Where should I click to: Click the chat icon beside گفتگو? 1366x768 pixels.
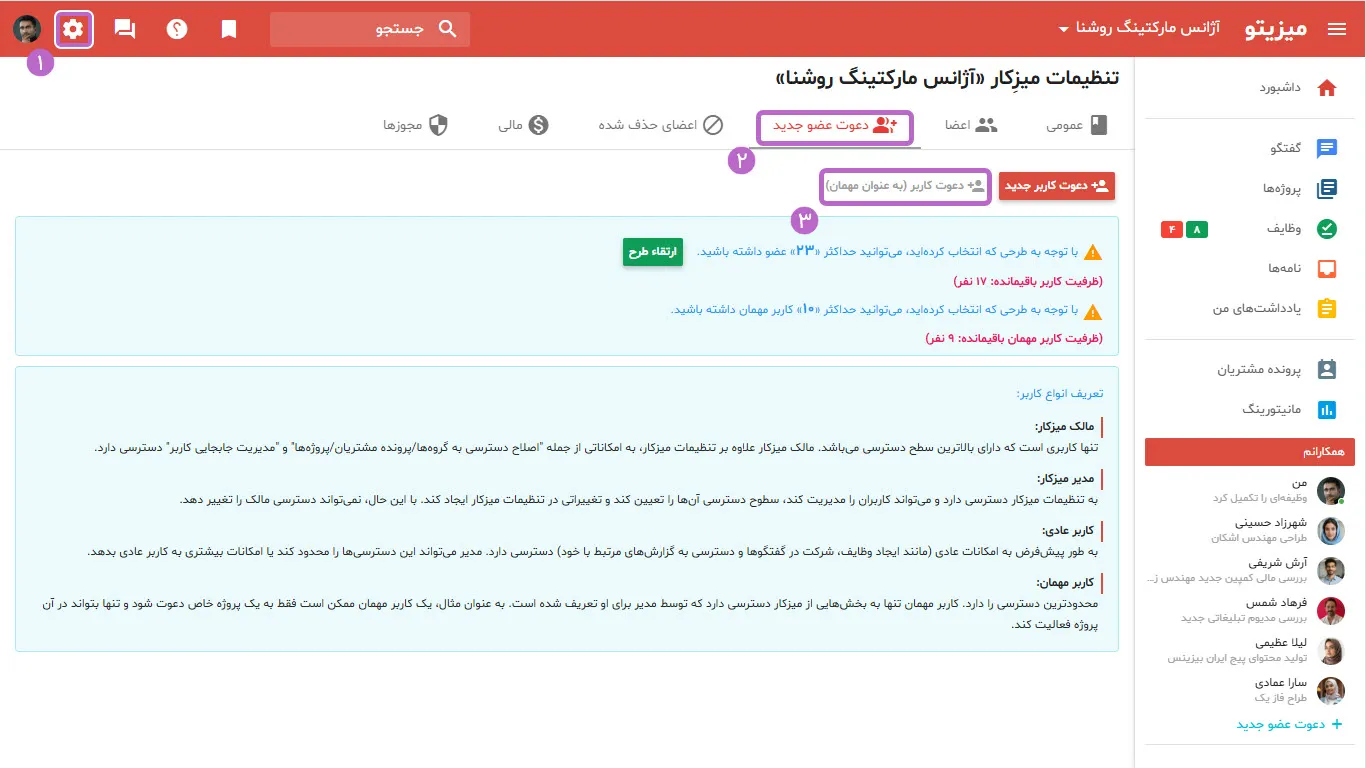1327,149
